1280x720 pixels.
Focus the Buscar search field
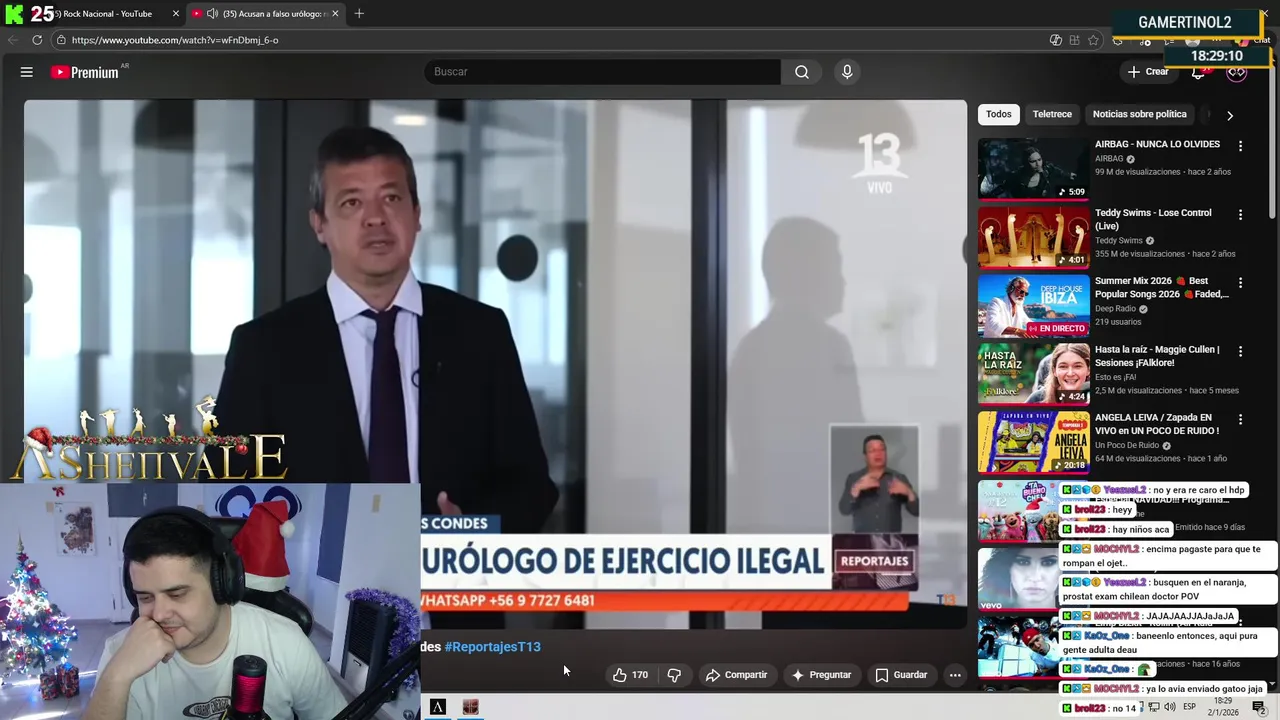coord(602,72)
